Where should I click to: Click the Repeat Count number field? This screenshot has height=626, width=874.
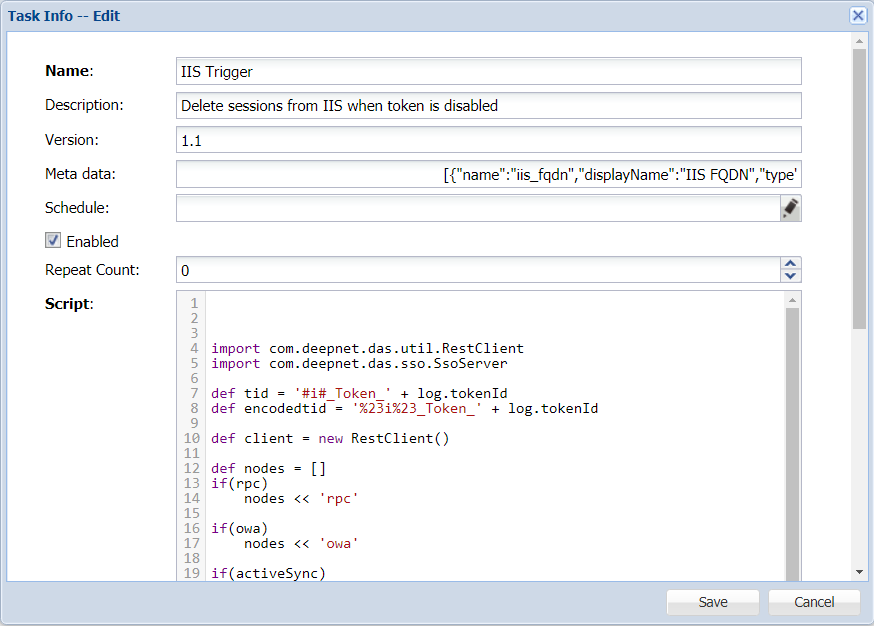[477, 270]
